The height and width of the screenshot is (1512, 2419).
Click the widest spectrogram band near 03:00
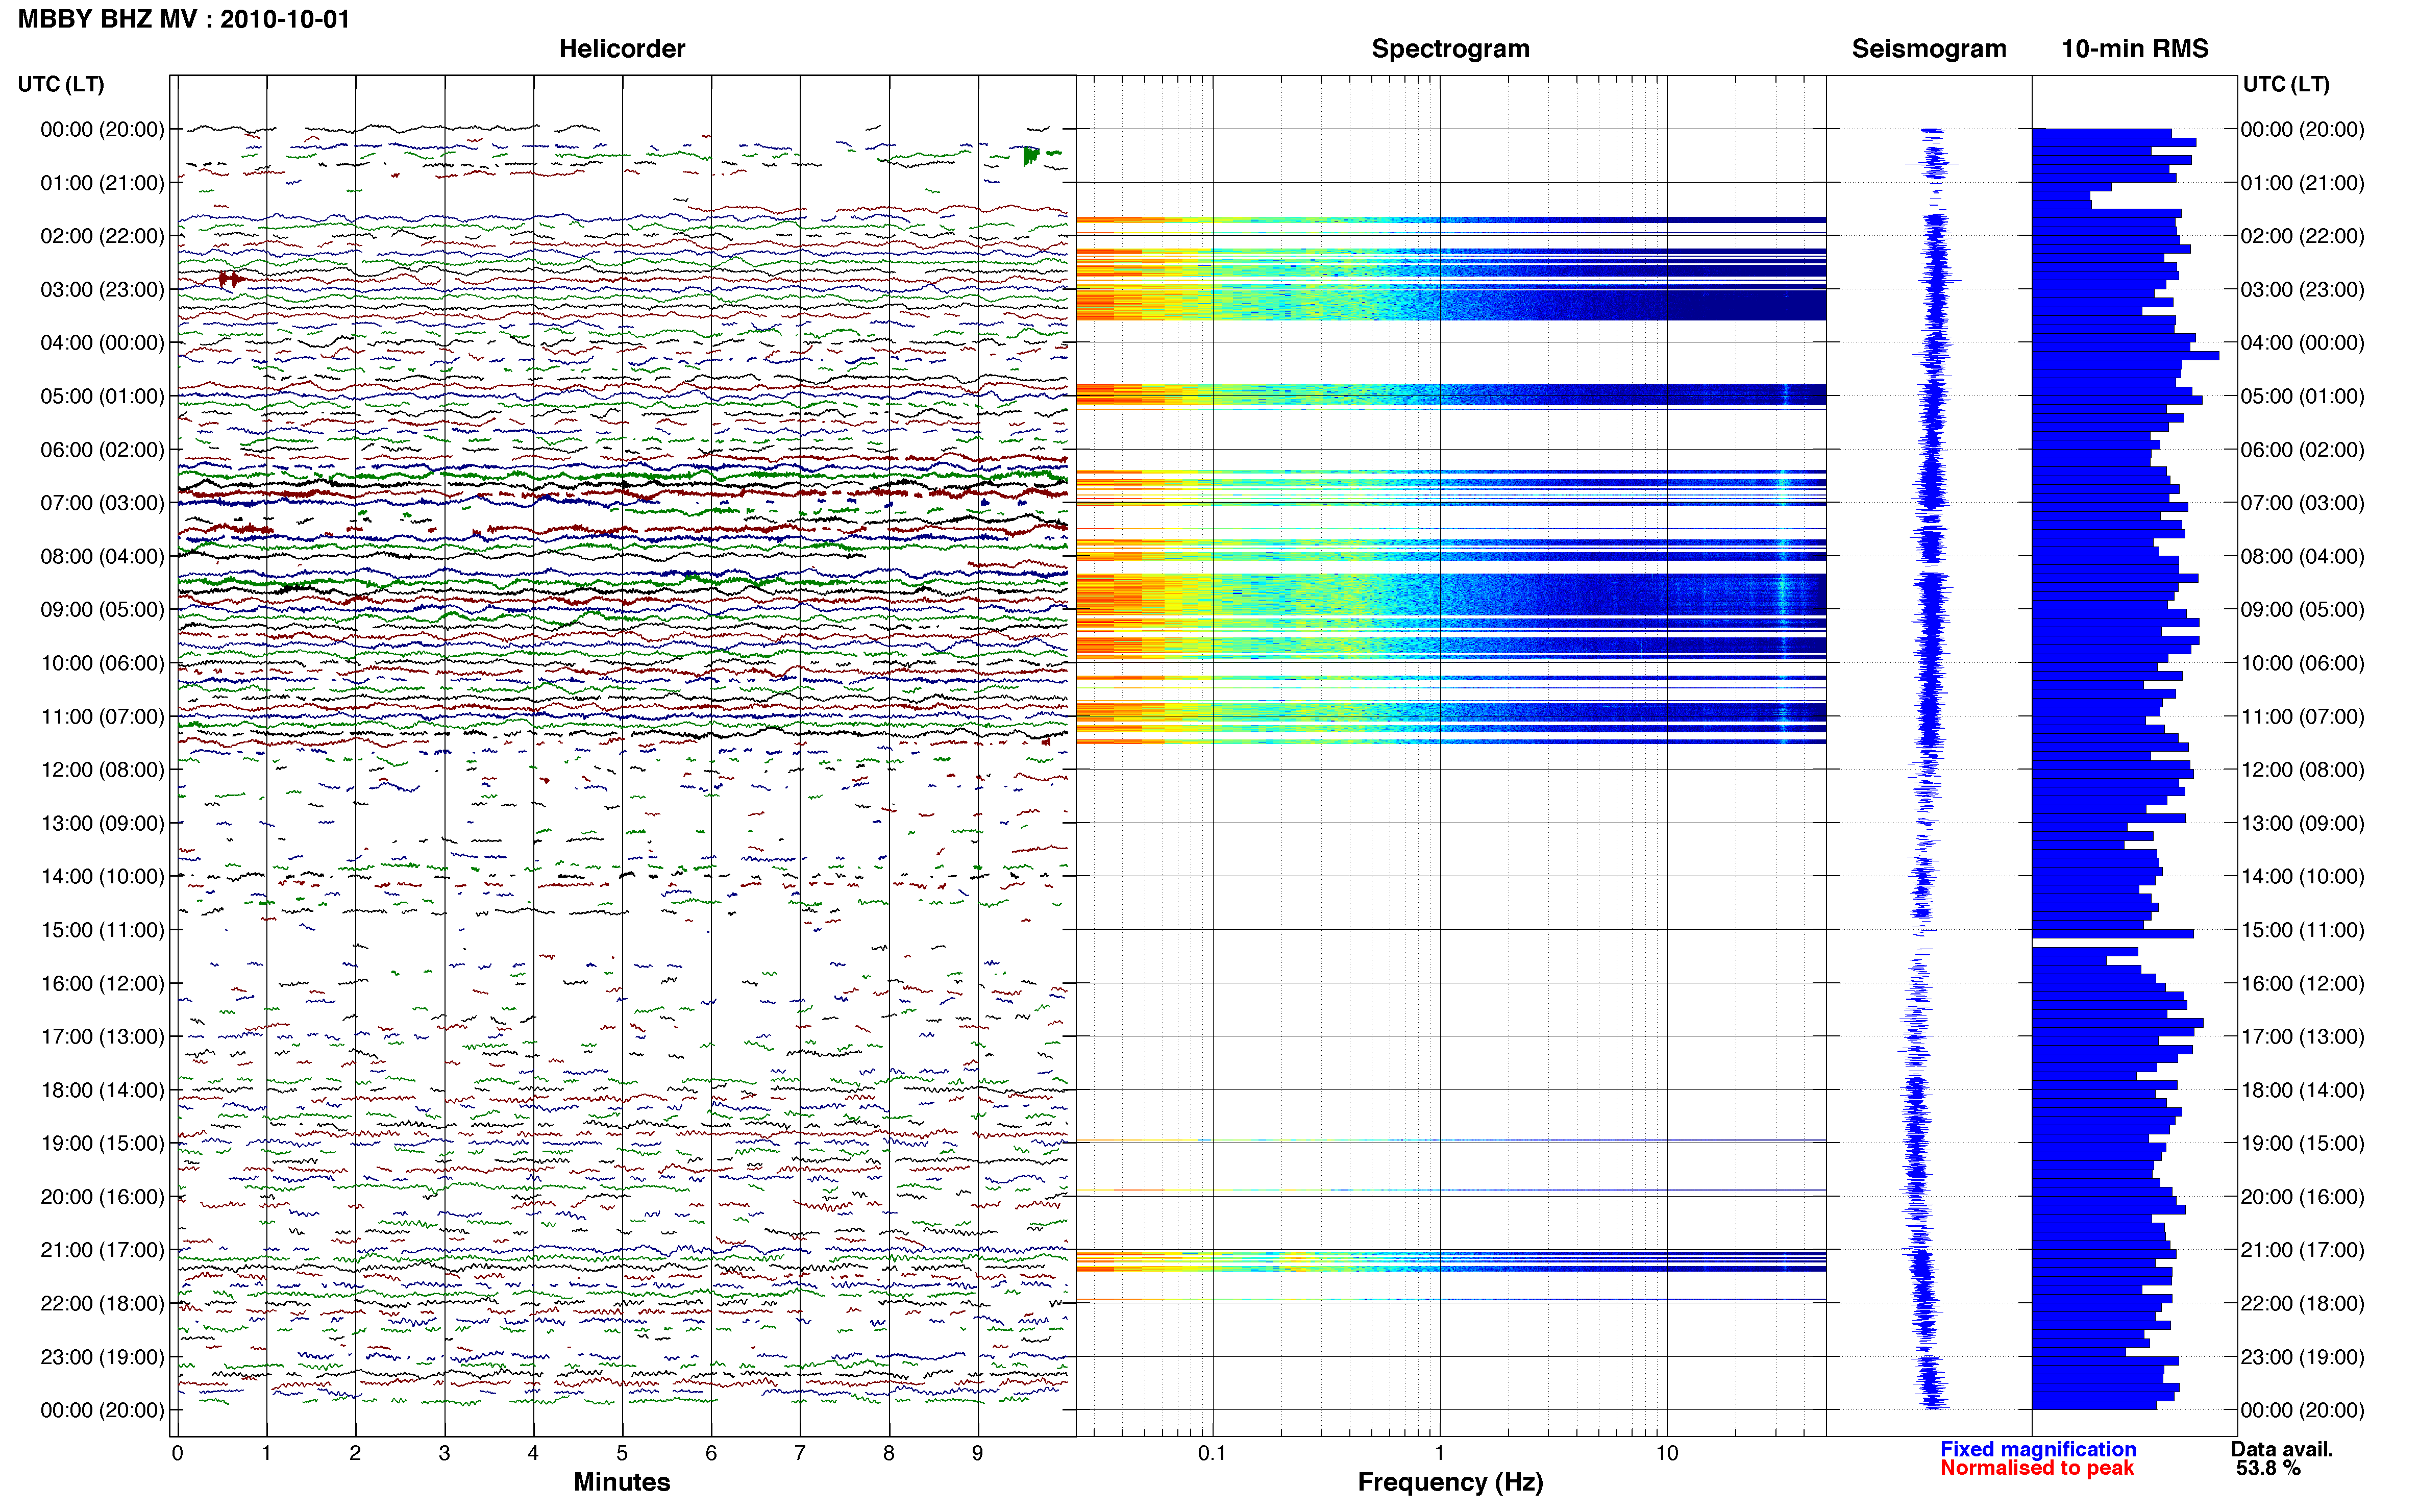coord(1451,304)
